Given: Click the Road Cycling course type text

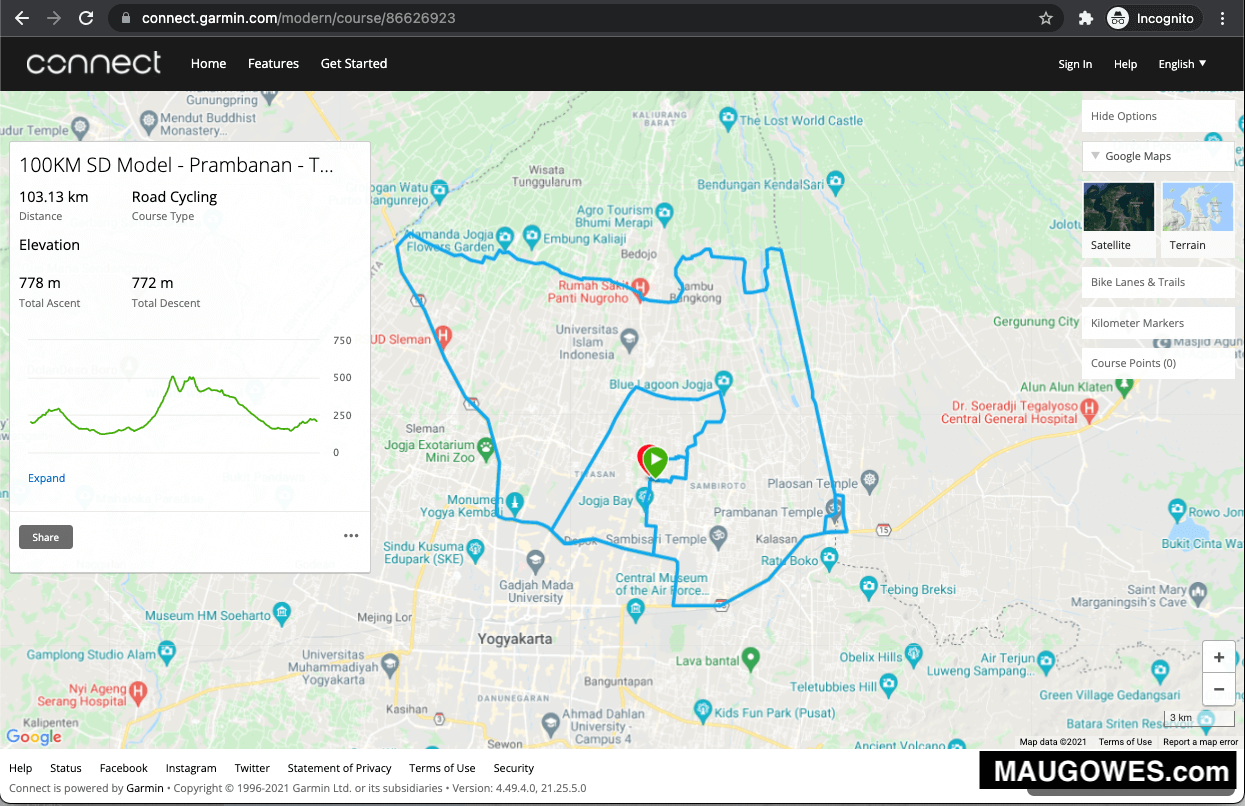Looking at the screenshot, I should coord(174,197).
